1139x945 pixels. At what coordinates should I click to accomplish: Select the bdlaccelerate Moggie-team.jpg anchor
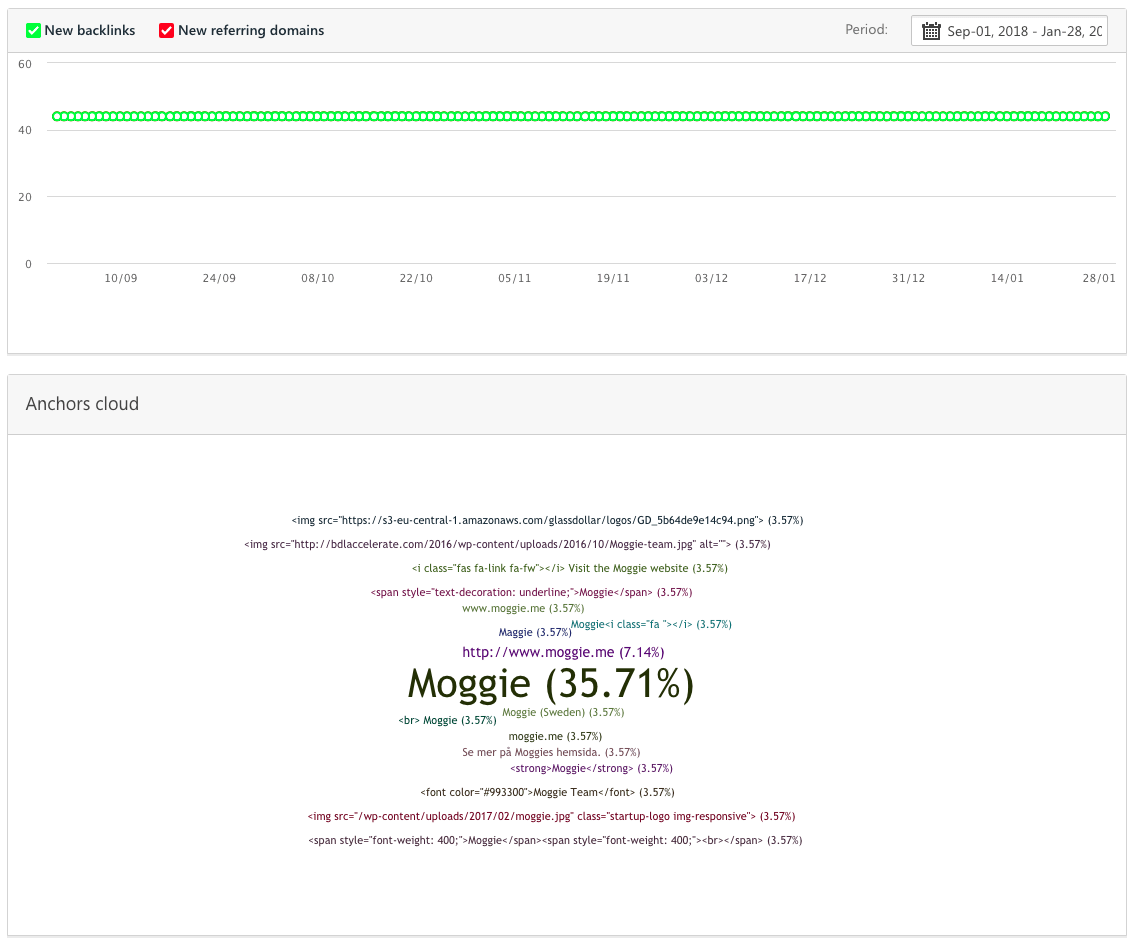tap(507, 545)
